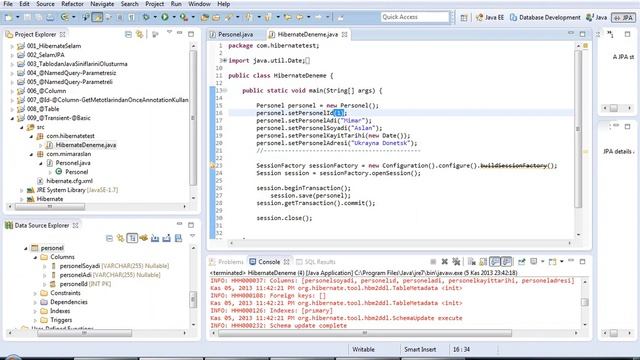Remove launch from Console with X icon
640x360 pixels.
(x=444, y=262)
